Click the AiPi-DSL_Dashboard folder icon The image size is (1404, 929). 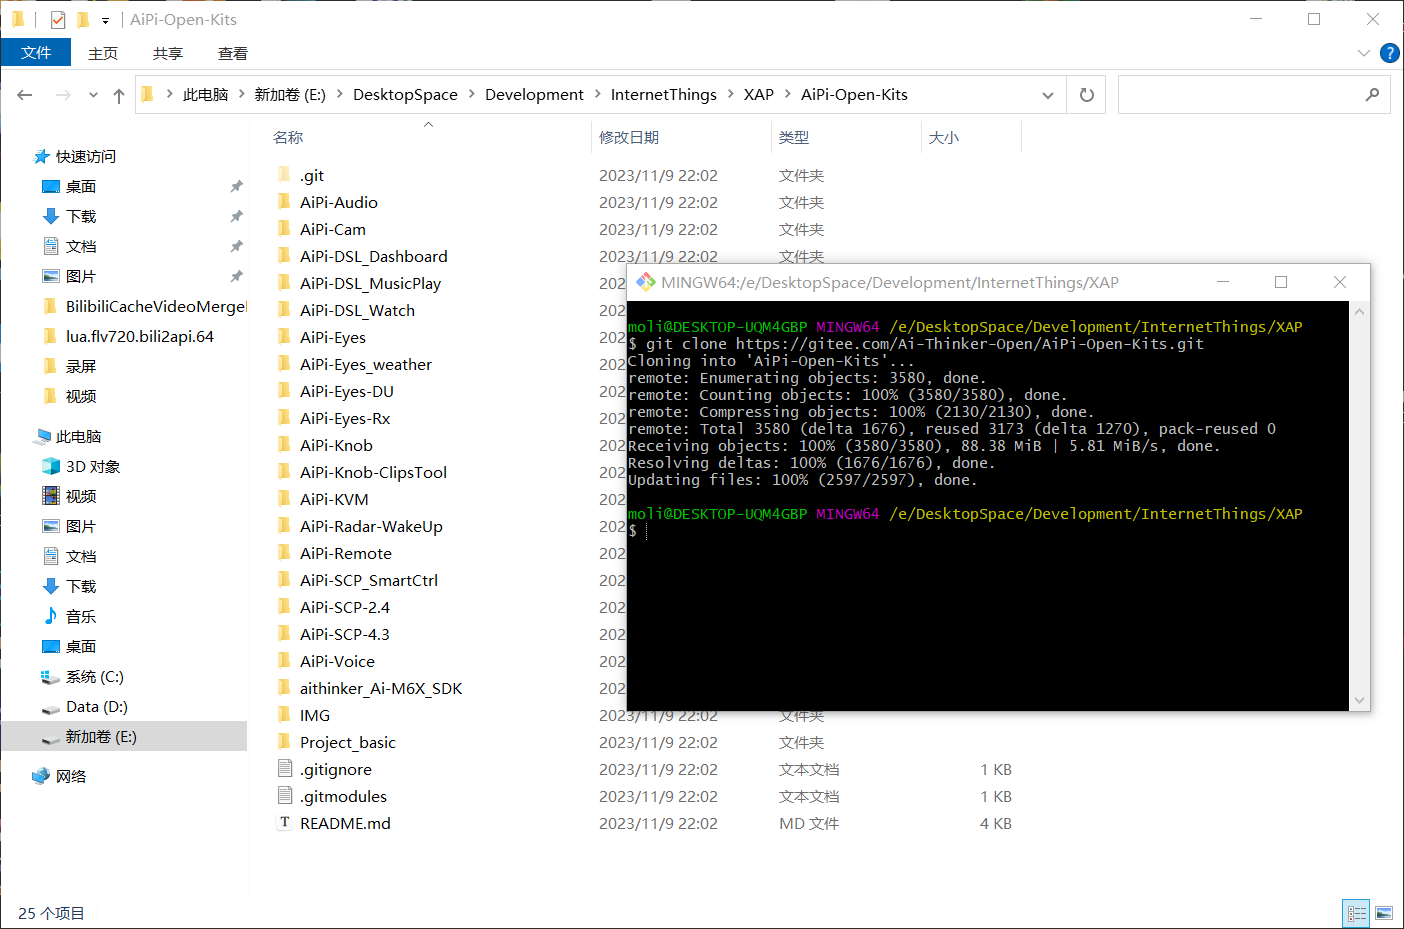tap(284, 256)
